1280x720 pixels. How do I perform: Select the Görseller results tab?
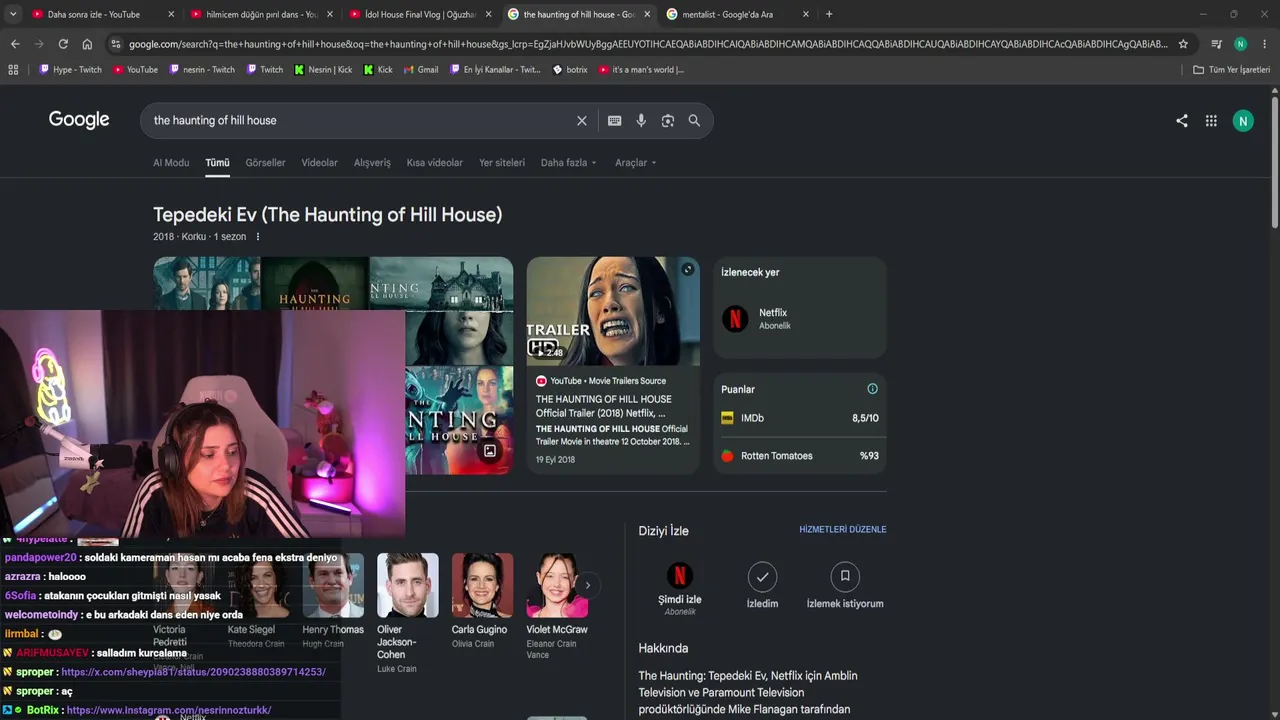[265, 163]
